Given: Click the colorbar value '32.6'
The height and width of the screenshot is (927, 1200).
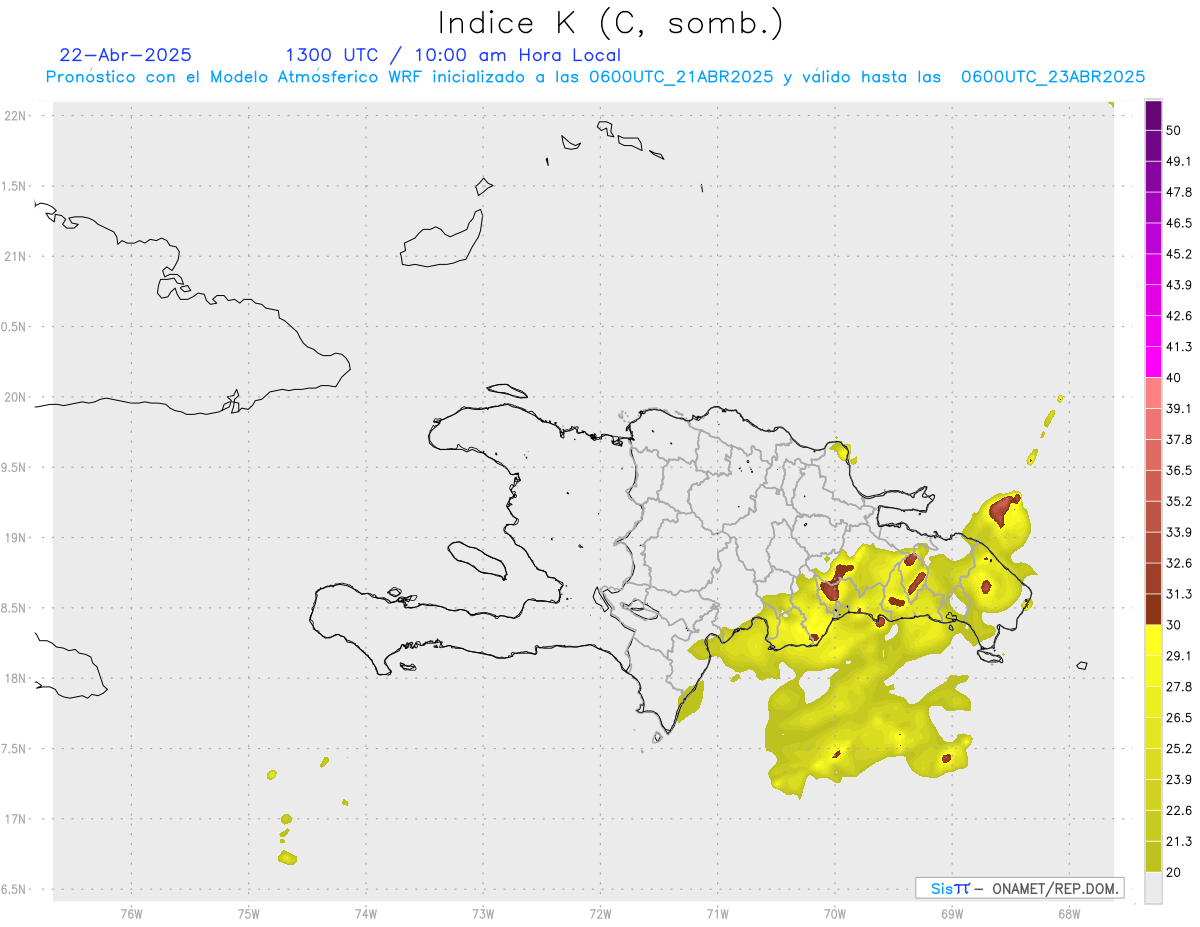Looking at the screenshot, I should 1179,563.
